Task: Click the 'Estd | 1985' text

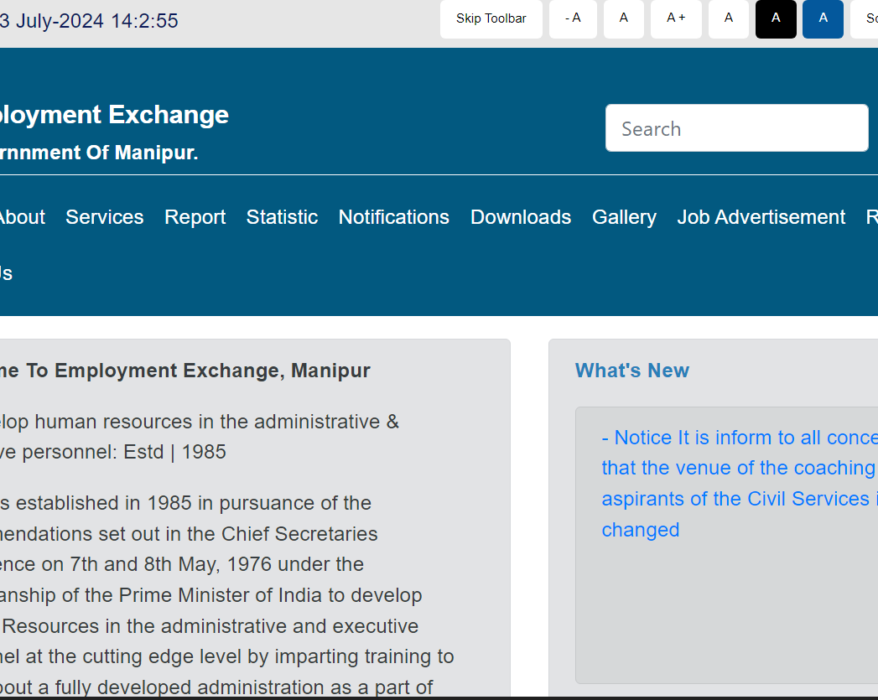Action: (175, 452)
